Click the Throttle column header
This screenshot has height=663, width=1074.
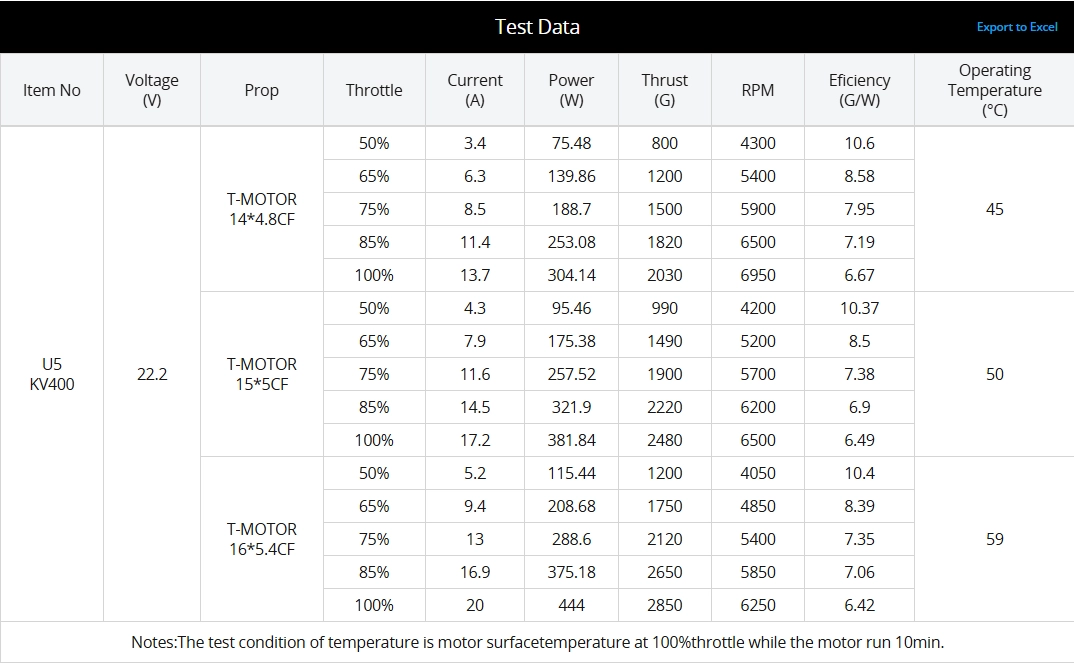(x=374, y=90)
